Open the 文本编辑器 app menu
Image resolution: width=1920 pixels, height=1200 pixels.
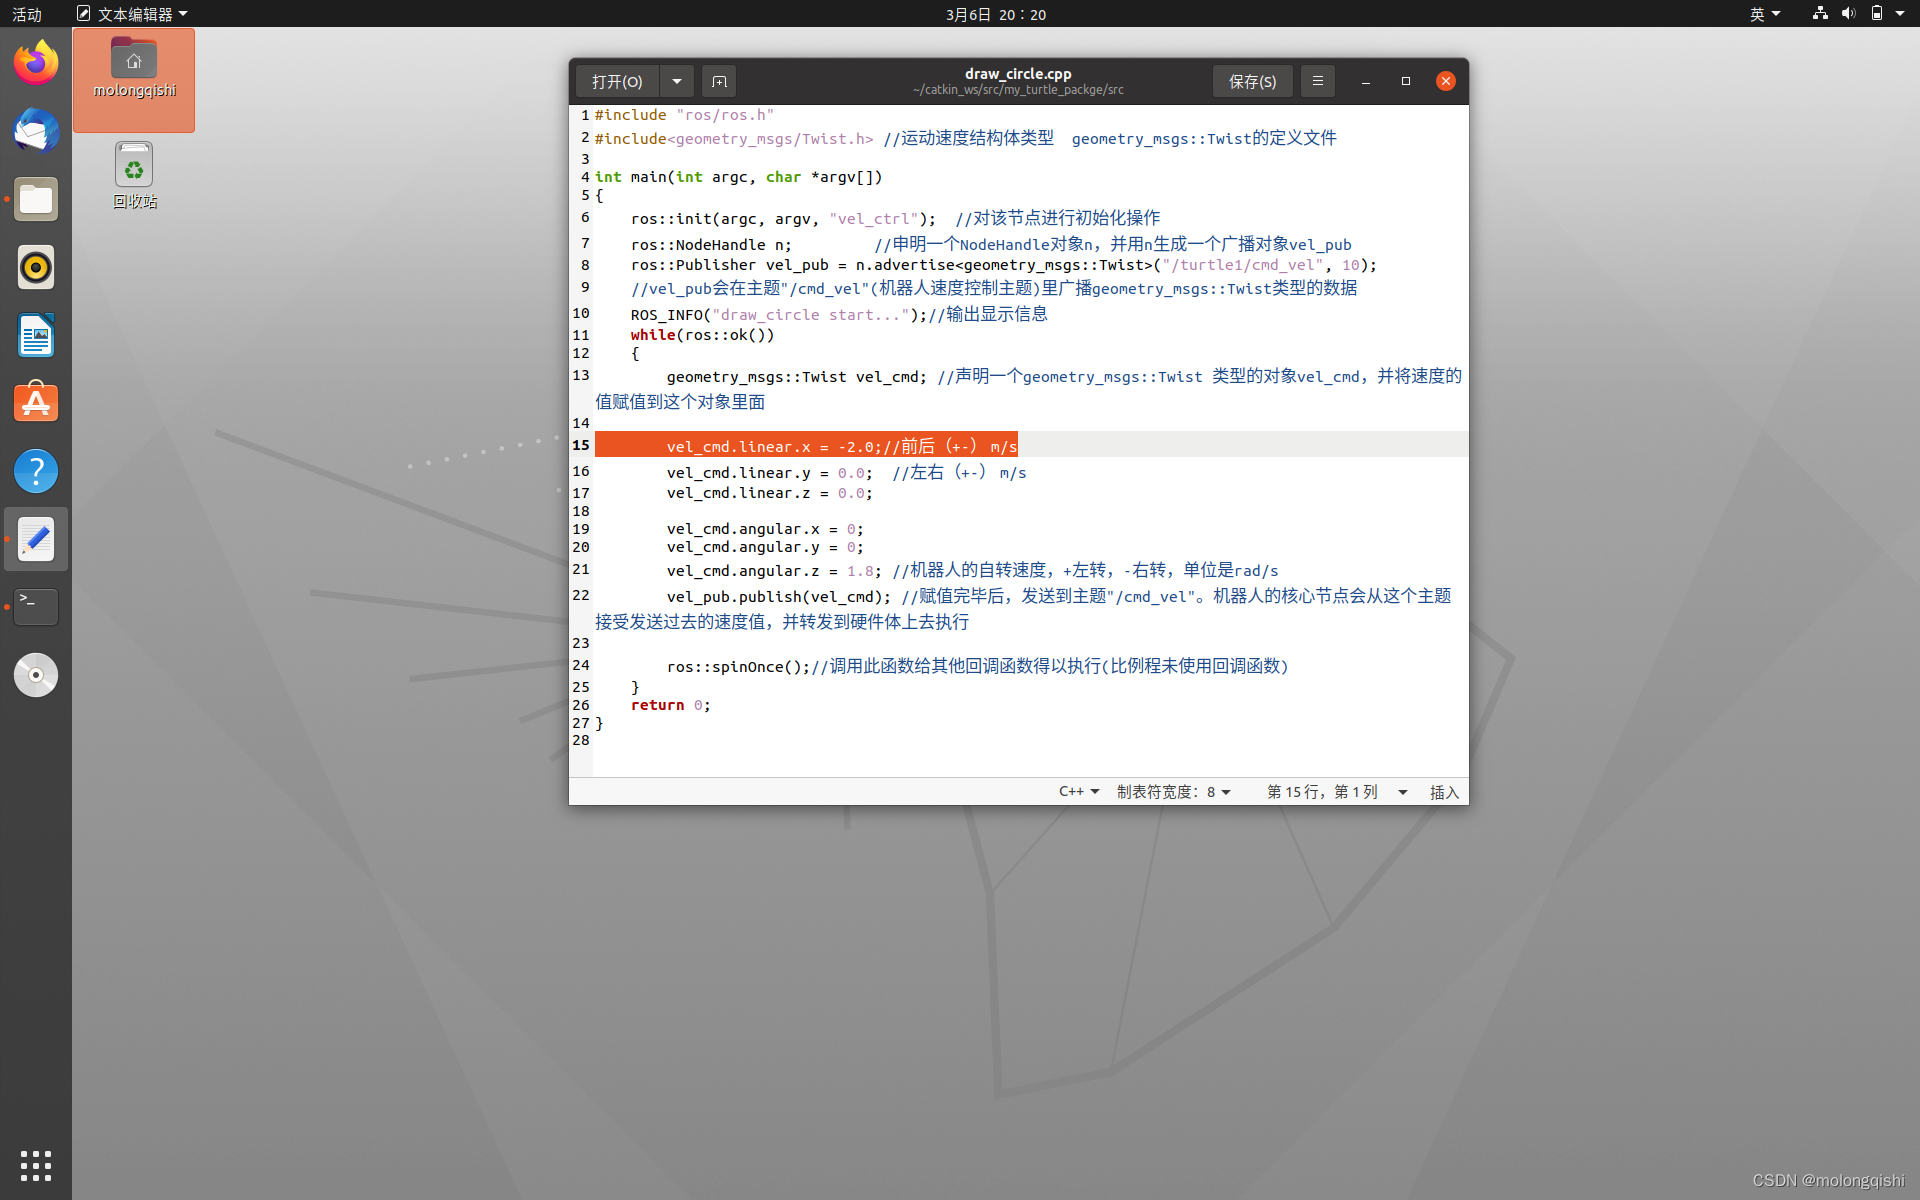(133, 13)
